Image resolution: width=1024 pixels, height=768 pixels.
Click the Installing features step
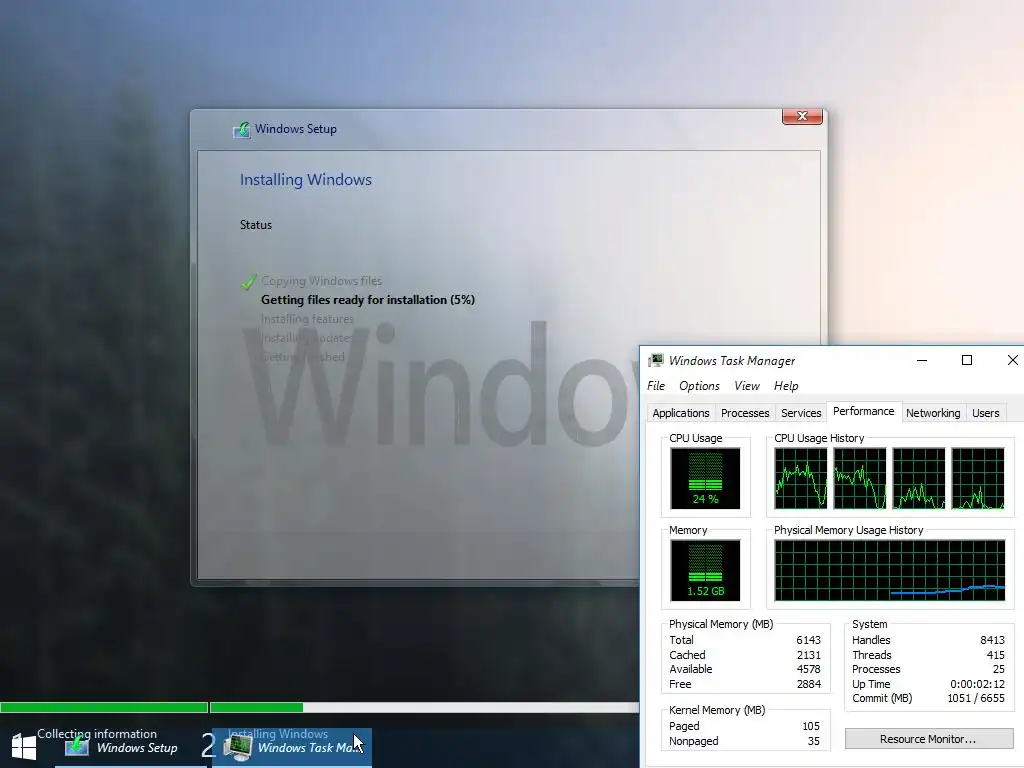point(307,319)
